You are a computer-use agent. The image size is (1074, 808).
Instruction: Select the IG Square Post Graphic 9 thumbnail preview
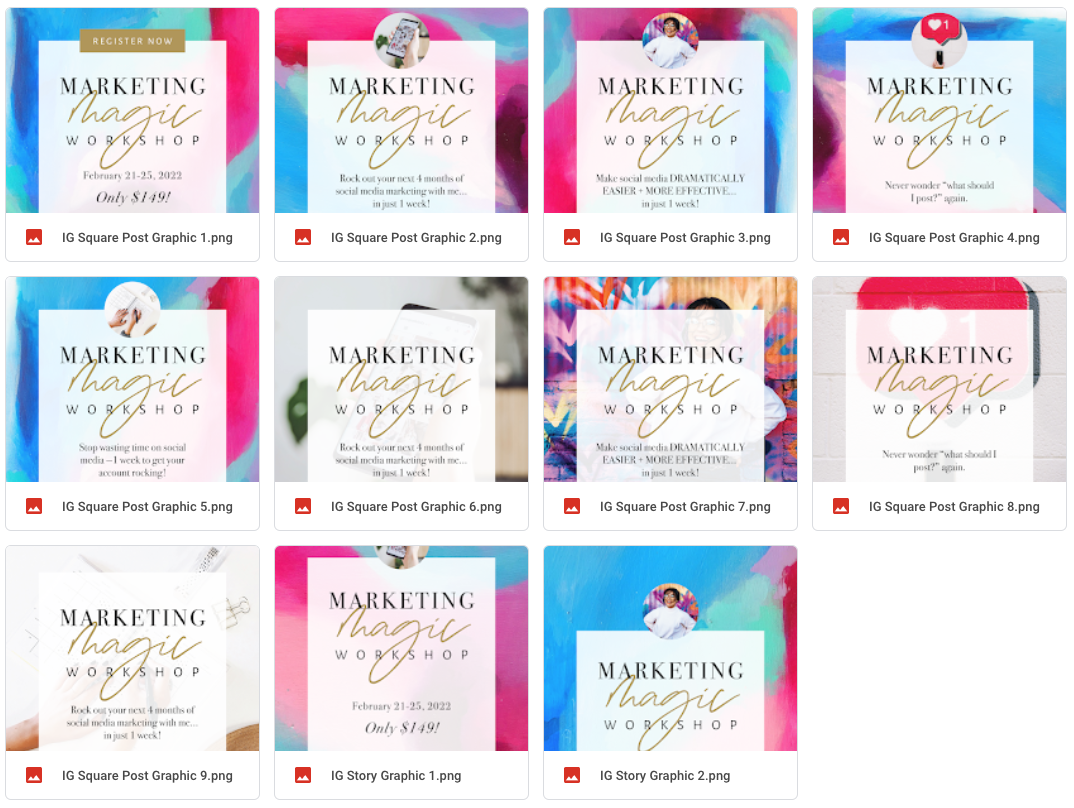tap(132, 648)
